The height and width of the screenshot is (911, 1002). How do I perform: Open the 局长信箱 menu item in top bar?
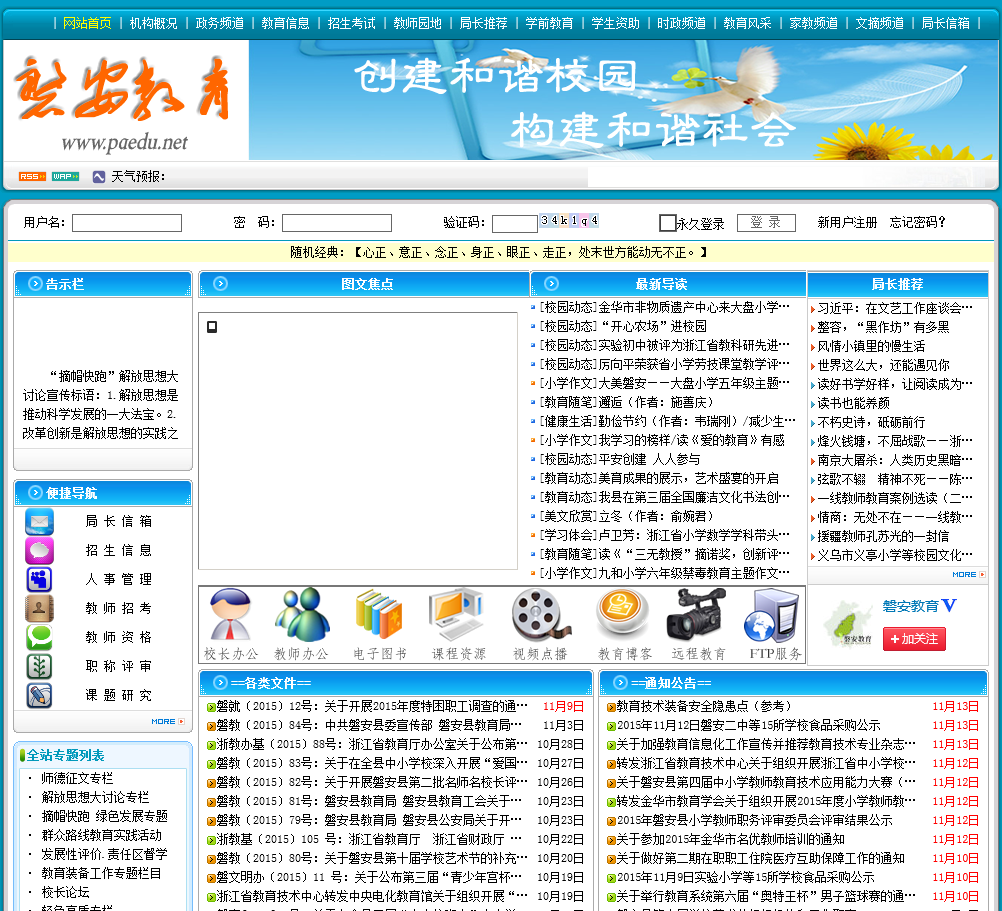(x=945, y=24)
